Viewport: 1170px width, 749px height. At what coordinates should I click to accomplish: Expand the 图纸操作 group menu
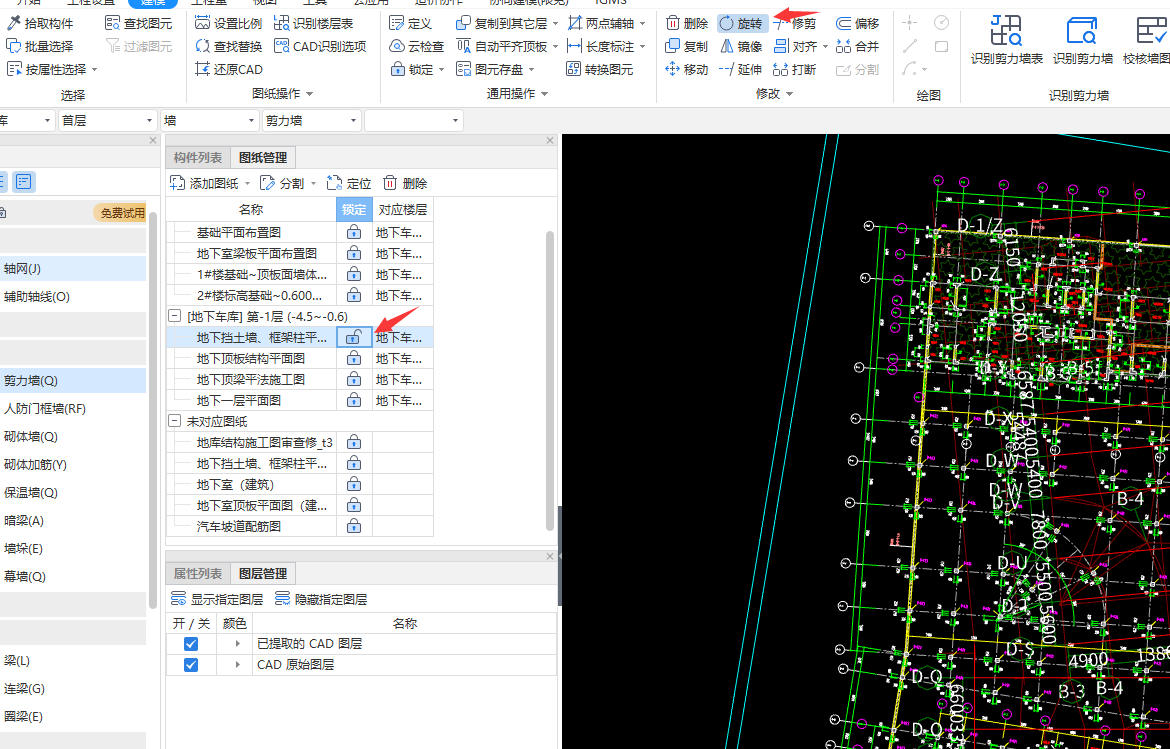point(284,93)
